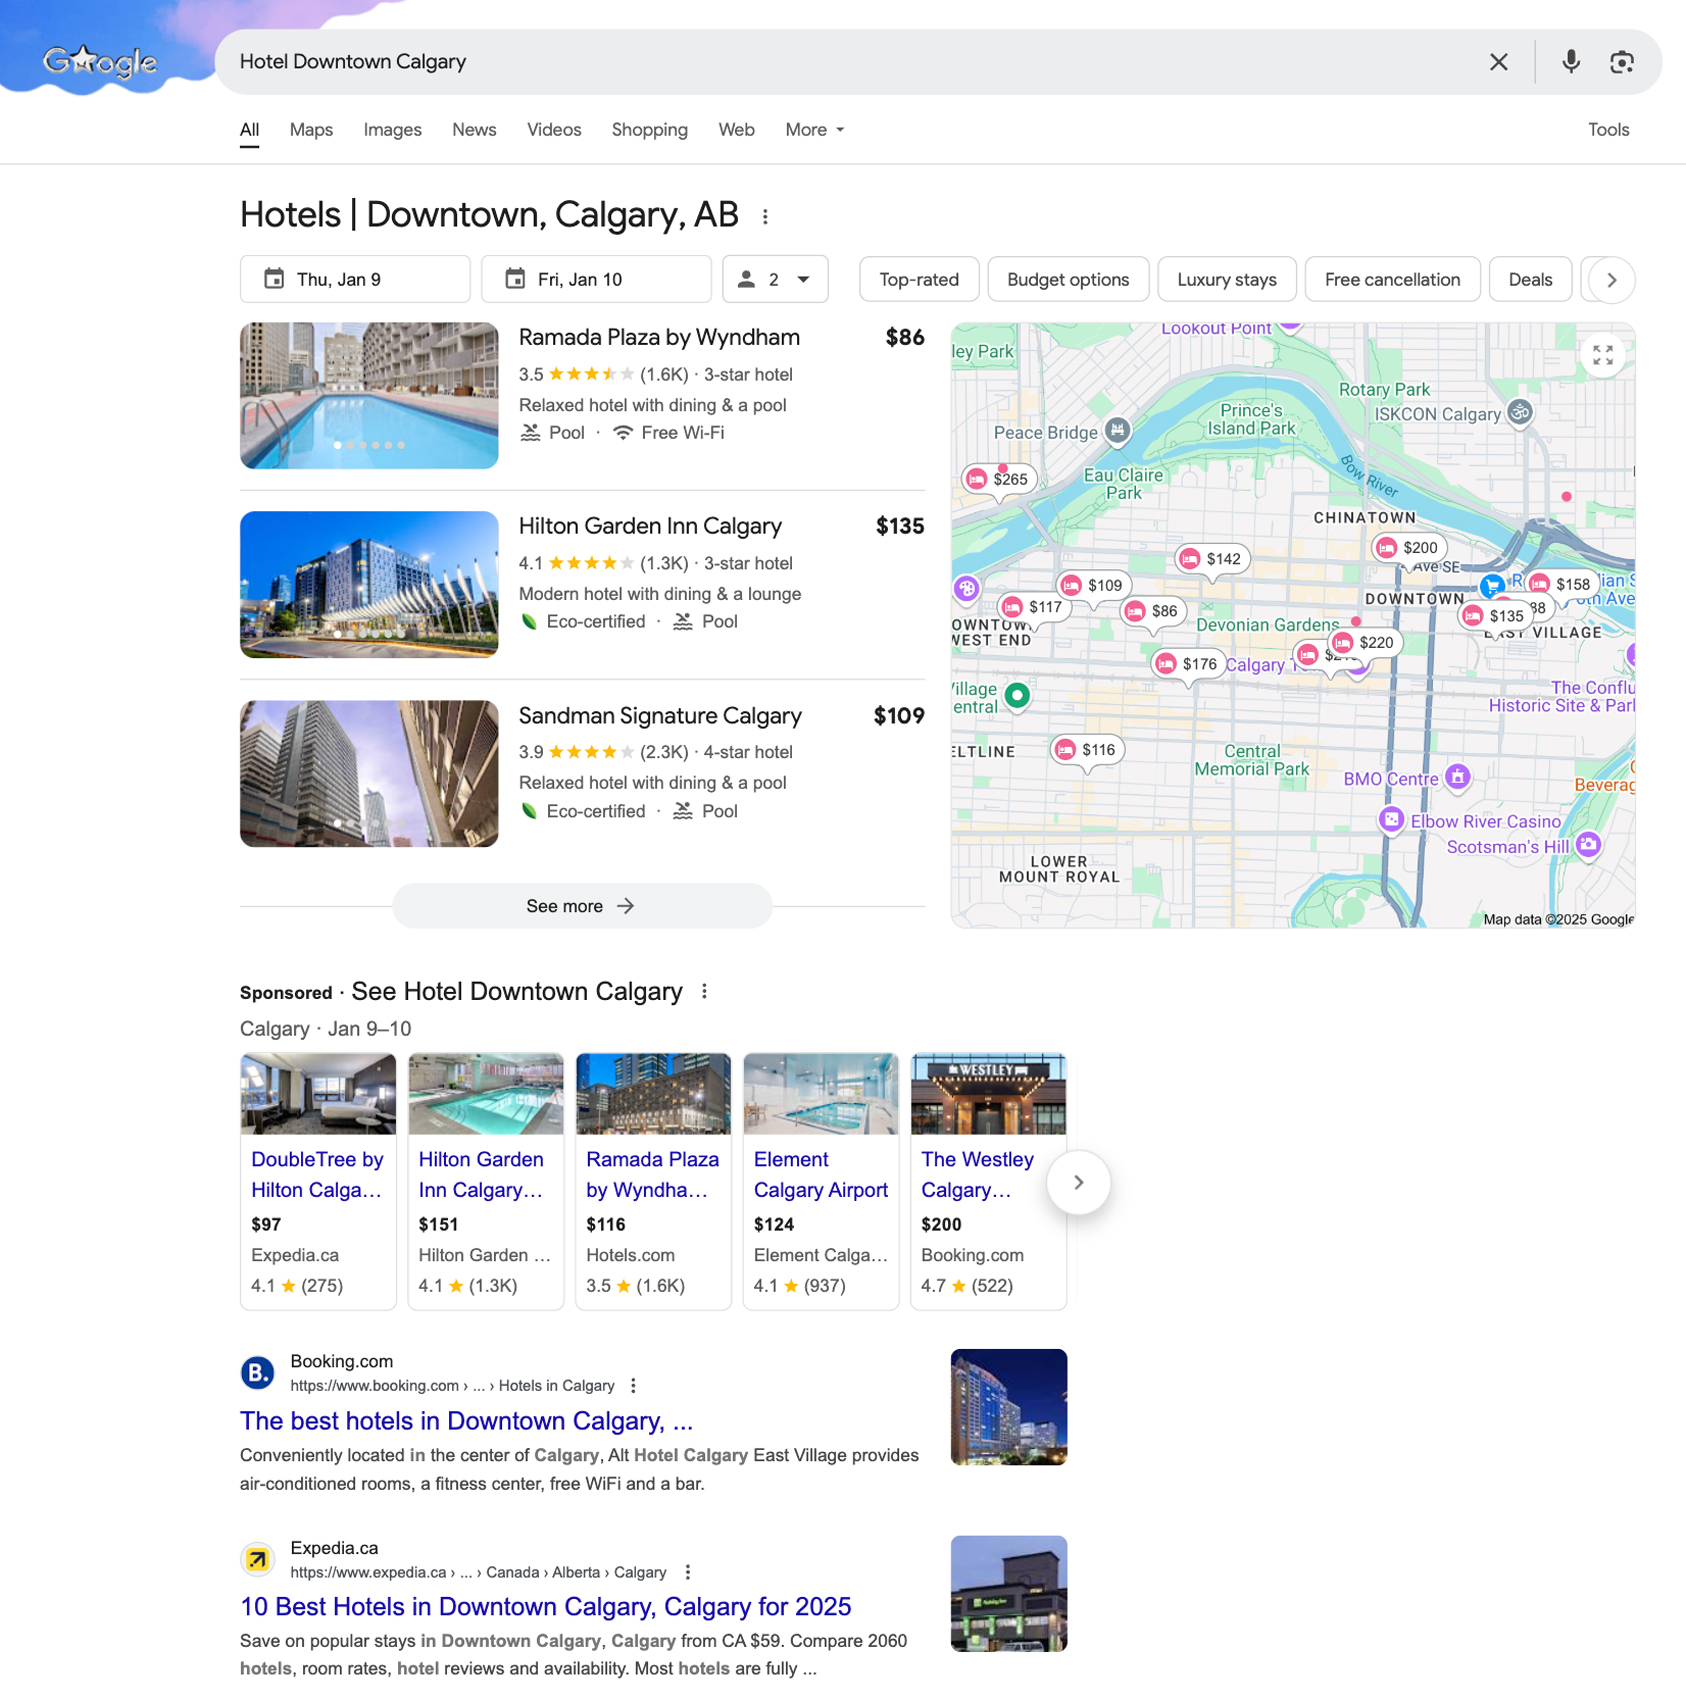Click the Elbow River Casino marker on map
Viewport: 1686px width, 1700px height.
click(1391, 820)
